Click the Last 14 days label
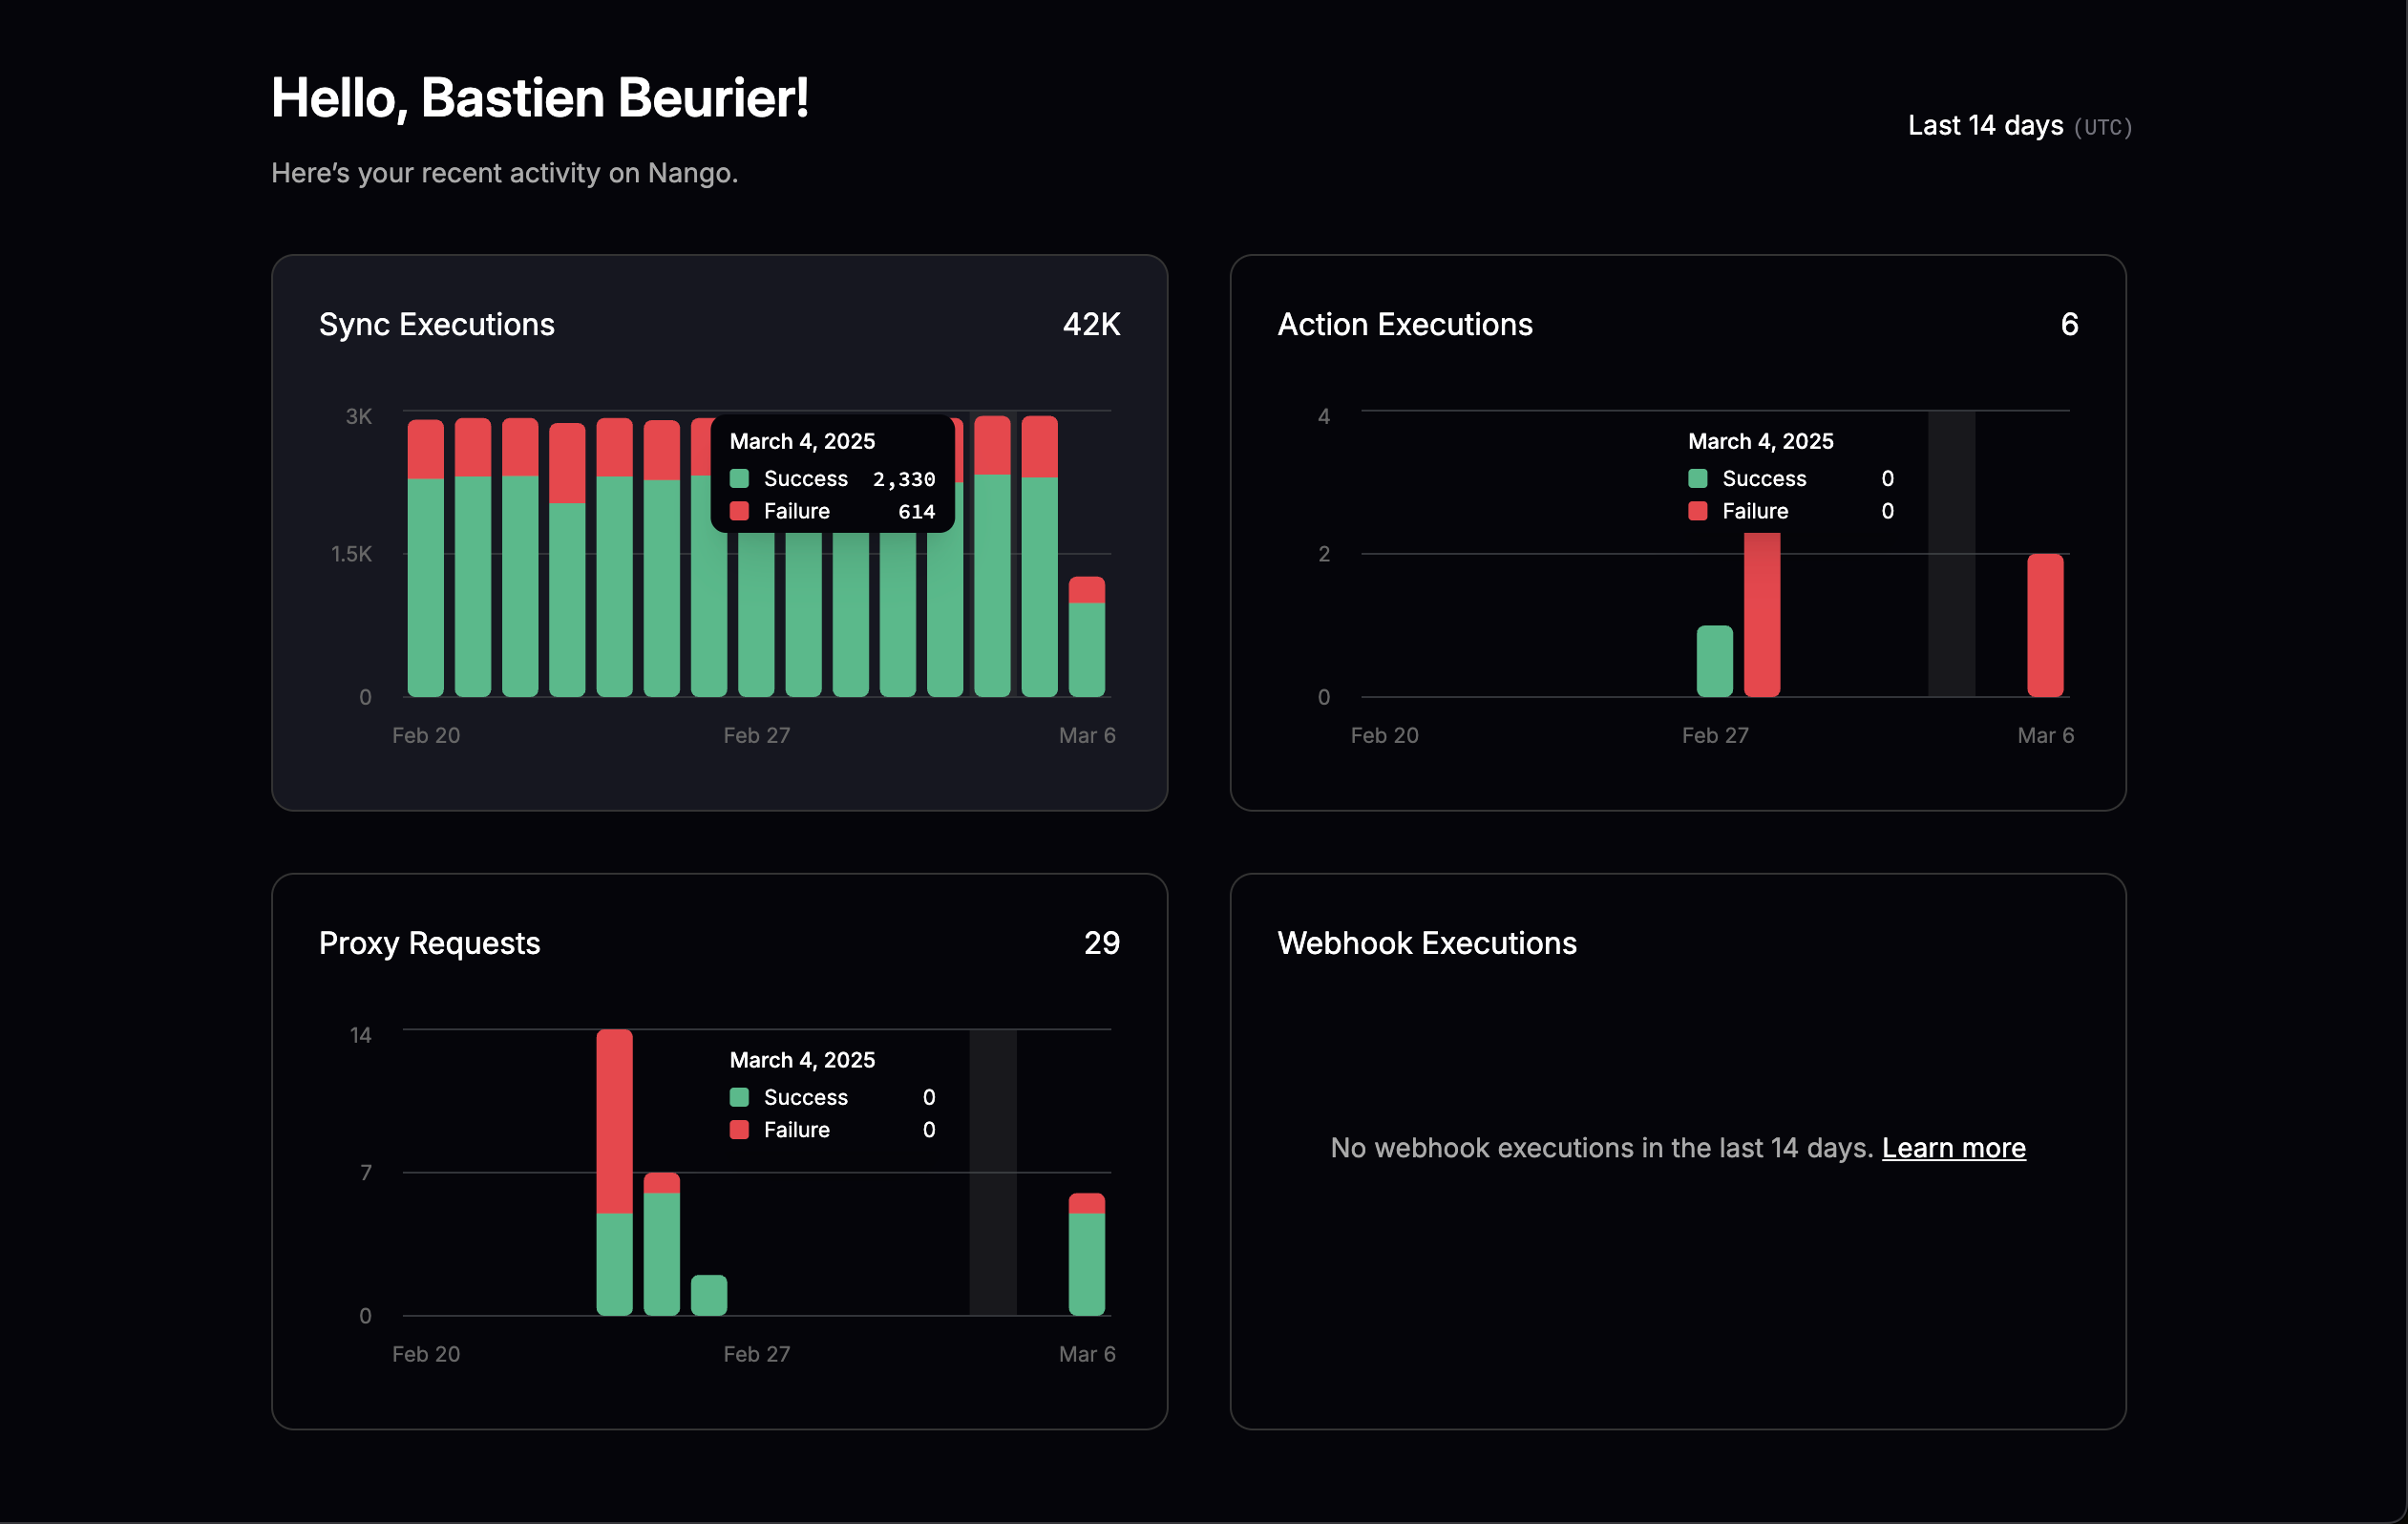This screenshot has width=2408, height=1524. pos(1985,126)
